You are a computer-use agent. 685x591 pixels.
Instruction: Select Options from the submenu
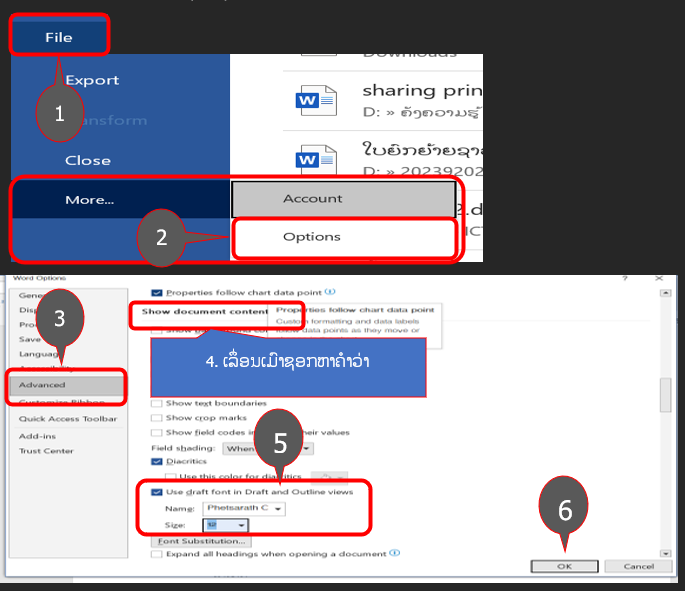click(312, 237)
